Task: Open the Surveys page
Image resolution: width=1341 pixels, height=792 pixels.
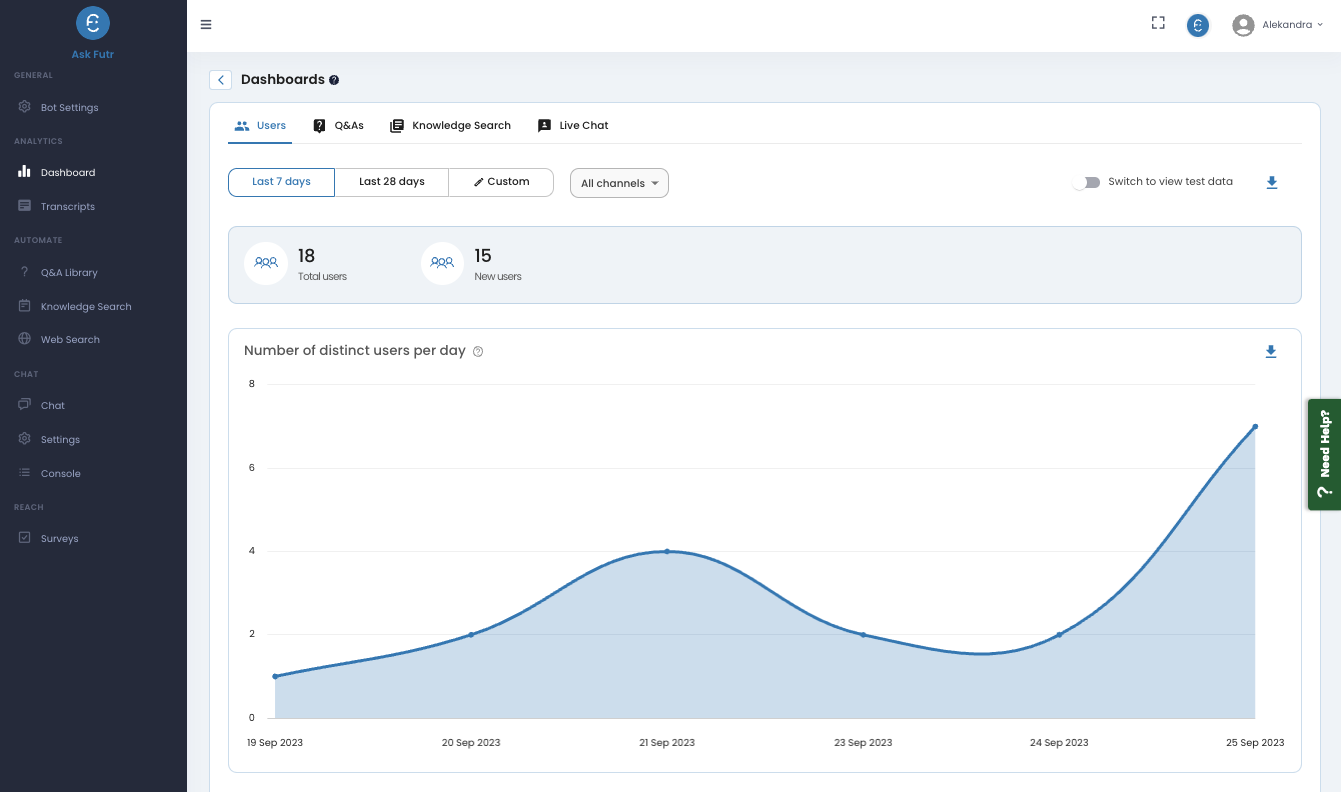Action: click(x=59, y=538)
